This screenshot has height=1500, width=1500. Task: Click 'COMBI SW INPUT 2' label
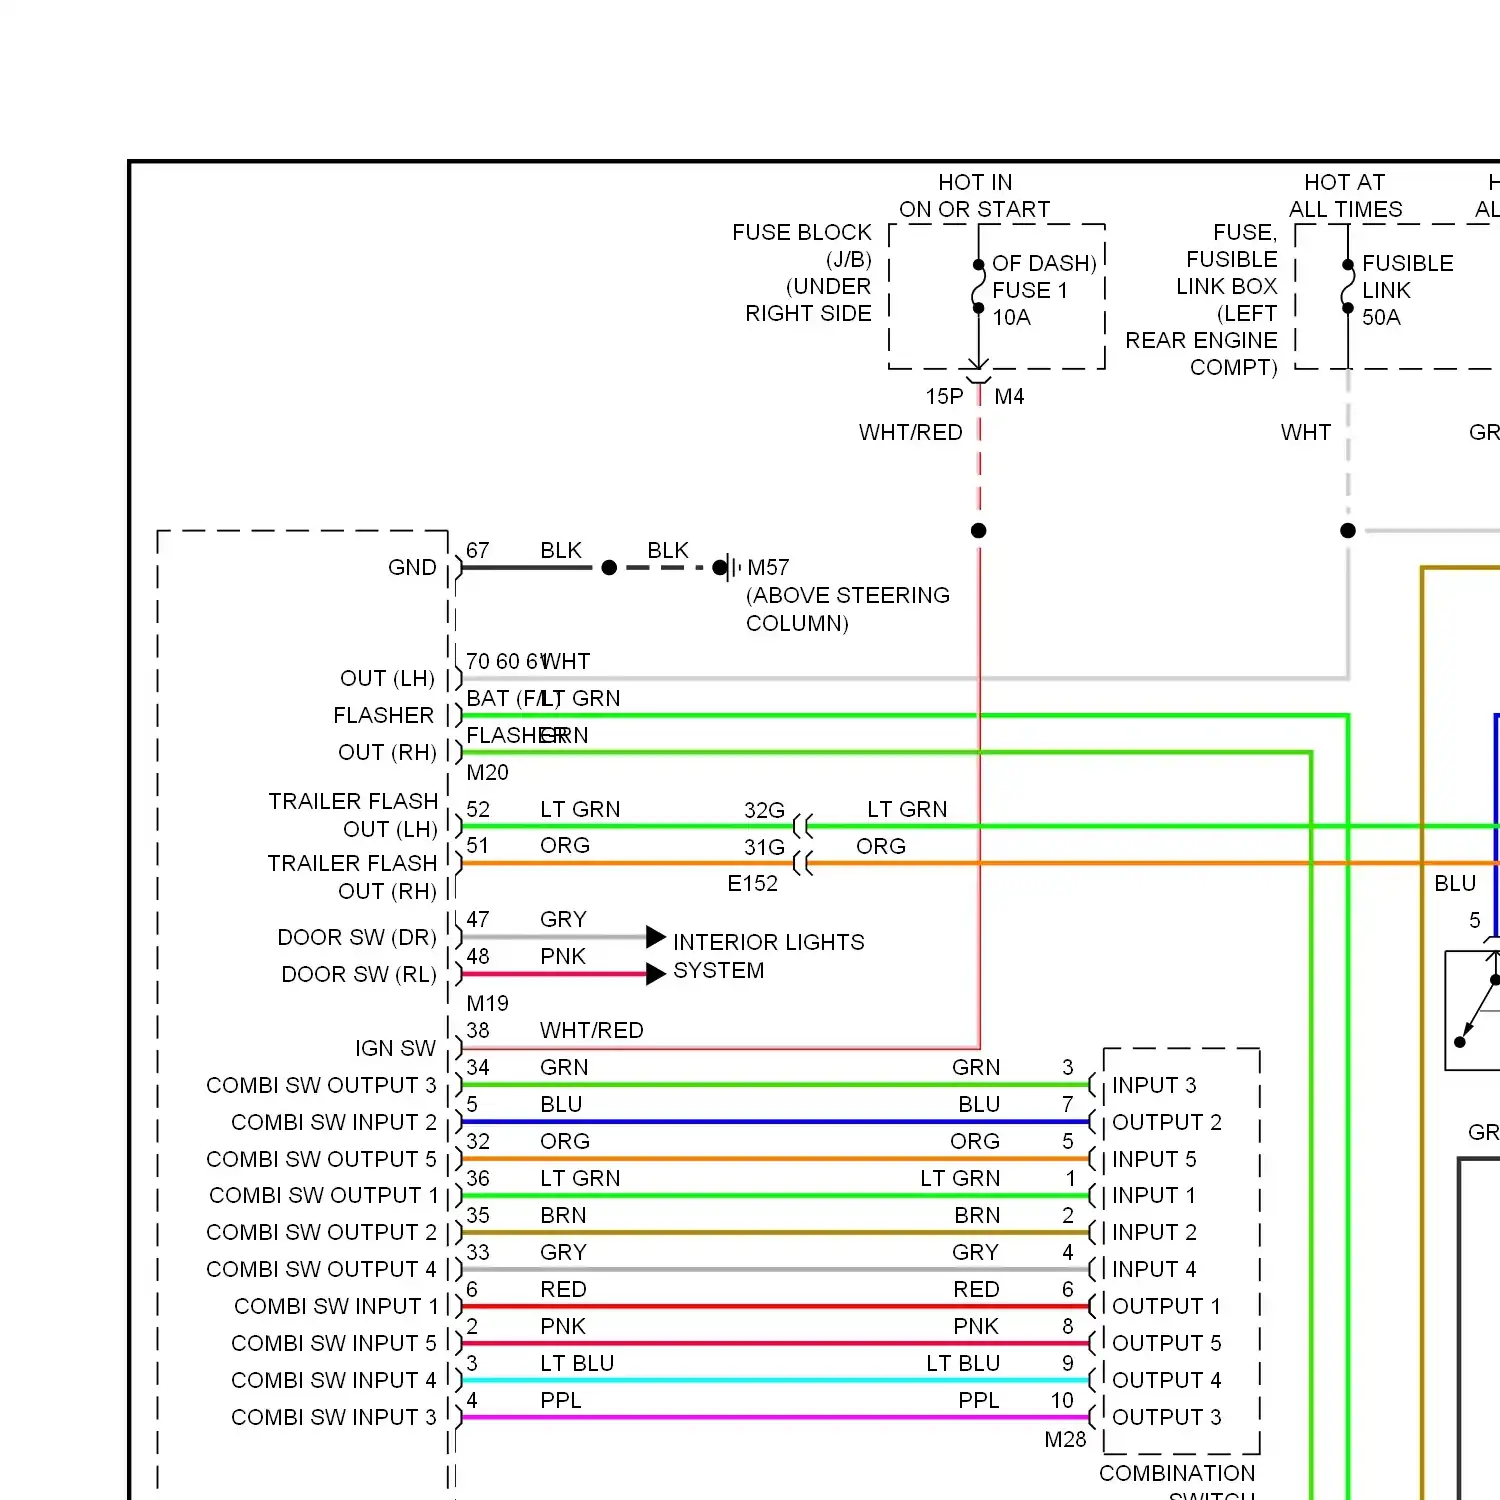[x=334, y=1122]
